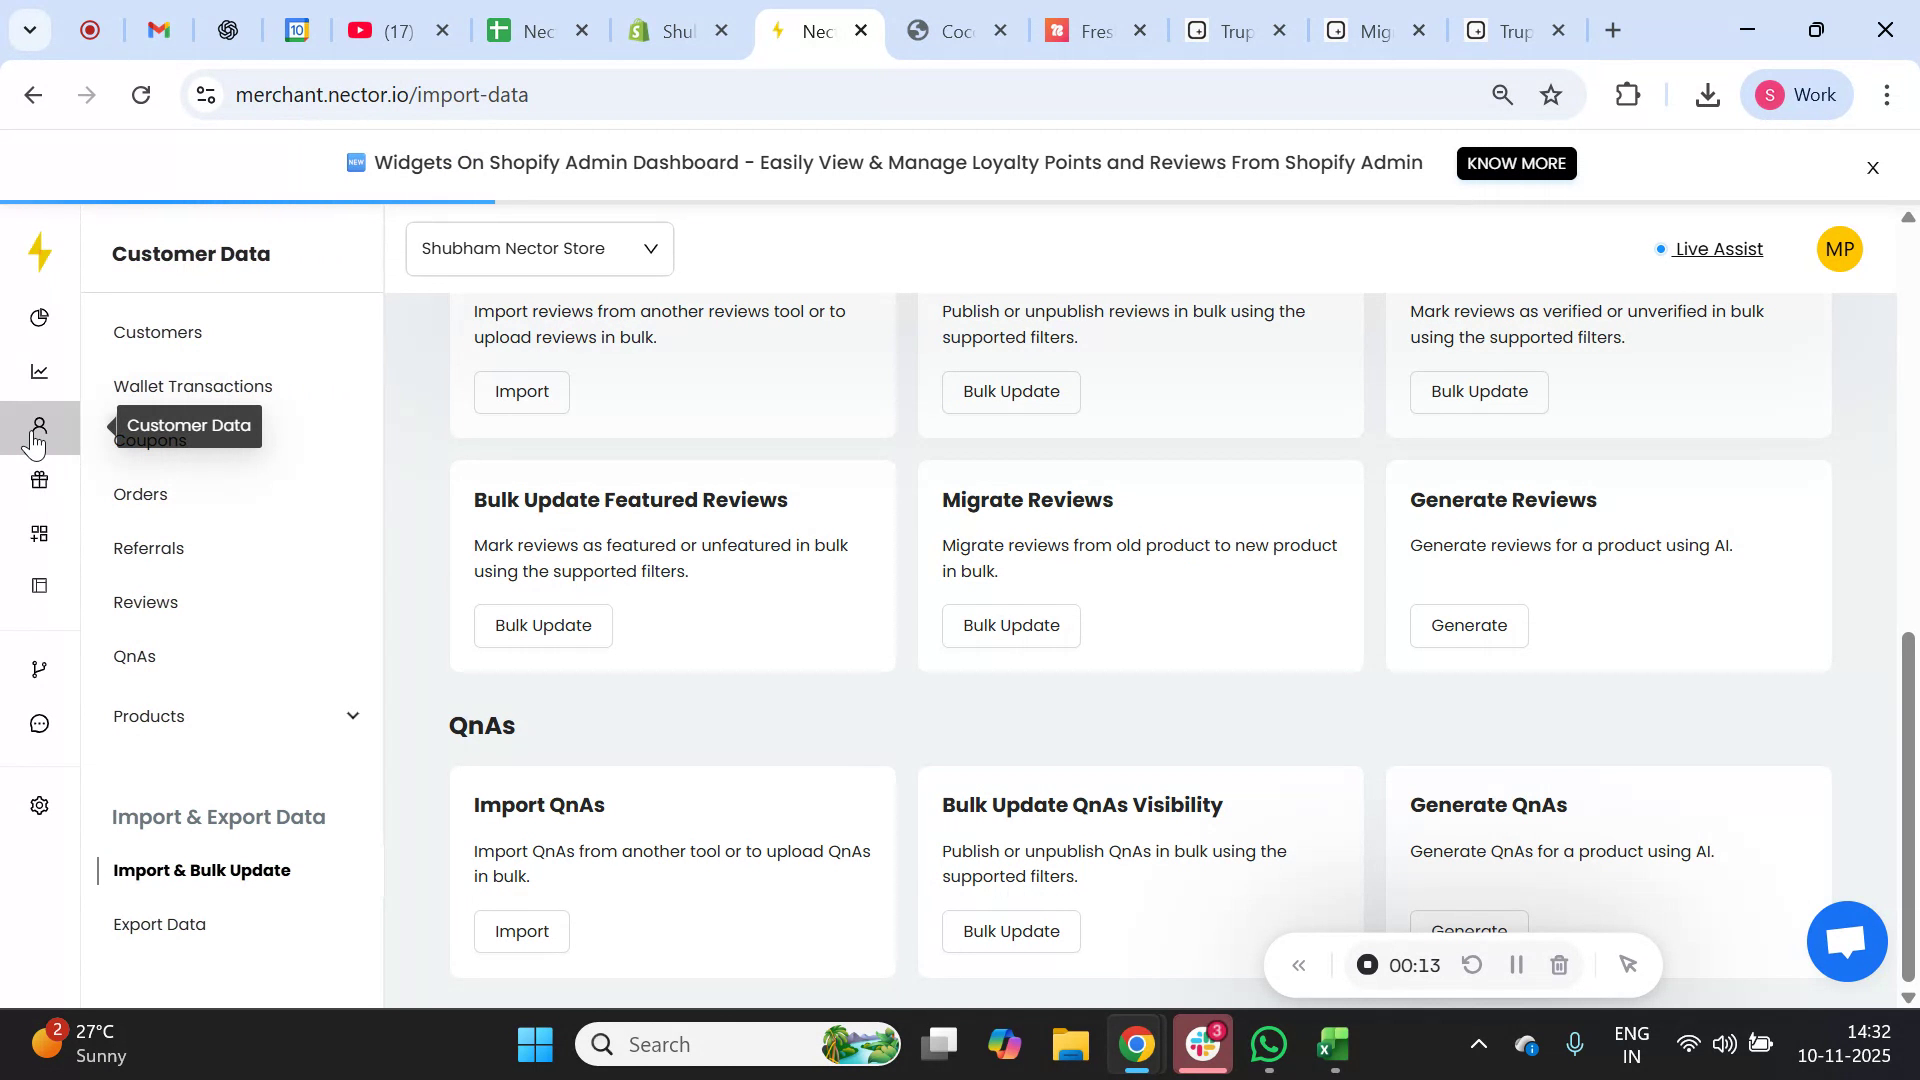Switch to the Export Data section

coord(159,924)
